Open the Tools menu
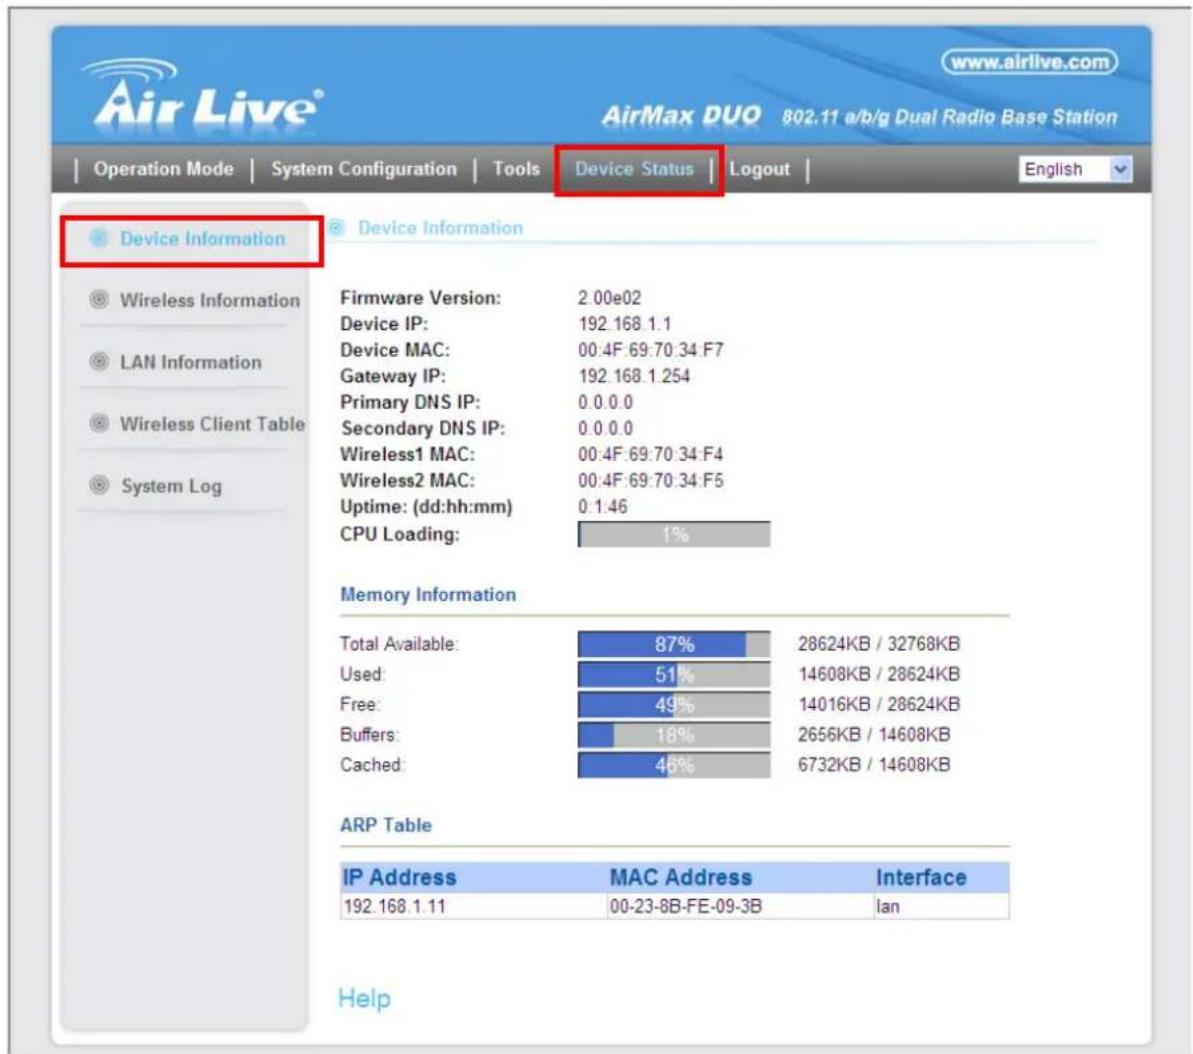The image size is (1193, 1054). [516, 169]
